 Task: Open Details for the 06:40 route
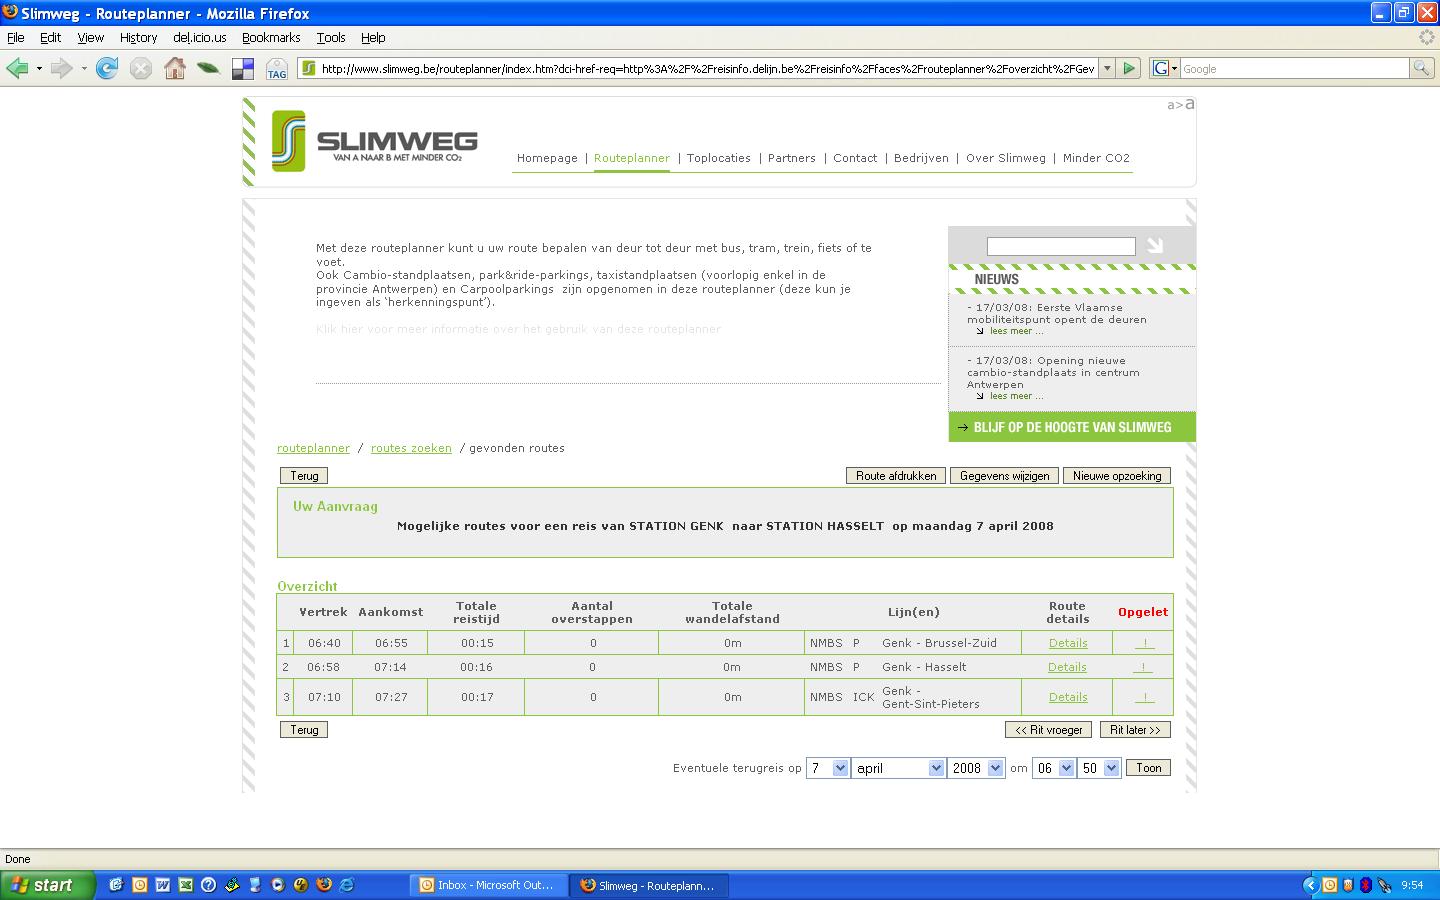click(1067, 643)
